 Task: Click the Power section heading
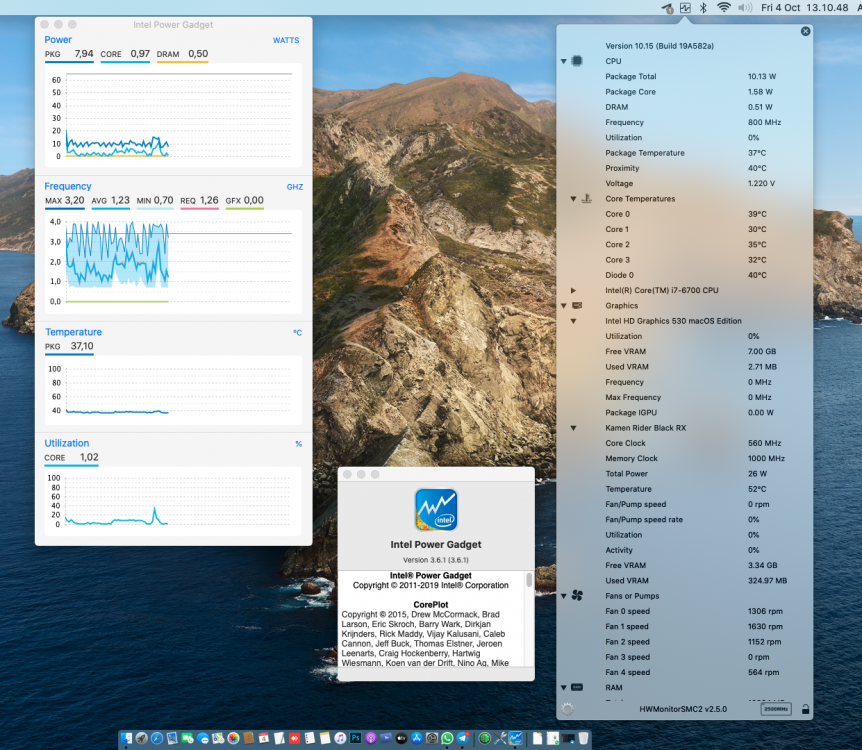point(58,40)
